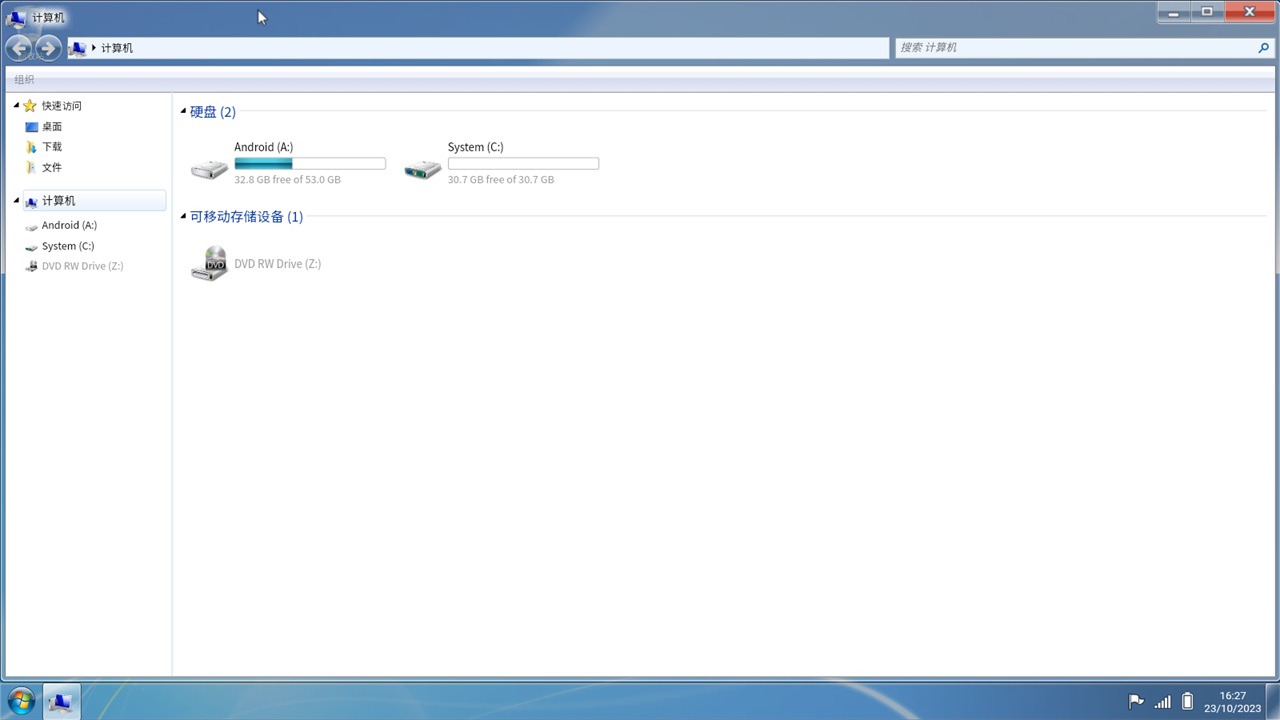Click the '30.7 GB free of 30.7 GB' text
Image resolution: width=1280 pixels, height=720 pixels.
click(501, 180)
